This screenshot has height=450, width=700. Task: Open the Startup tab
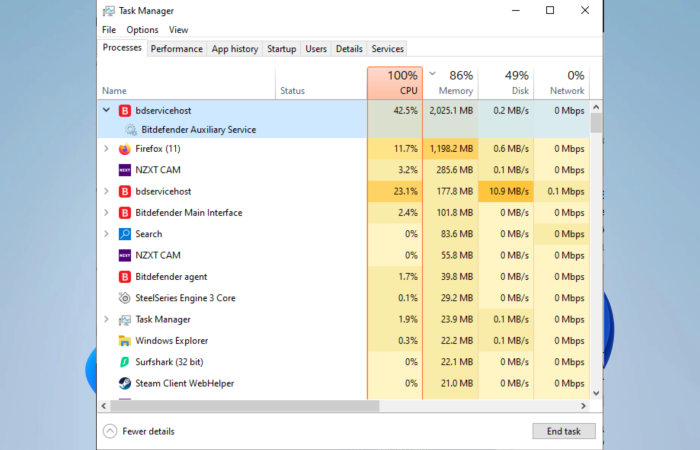[281, 49]
